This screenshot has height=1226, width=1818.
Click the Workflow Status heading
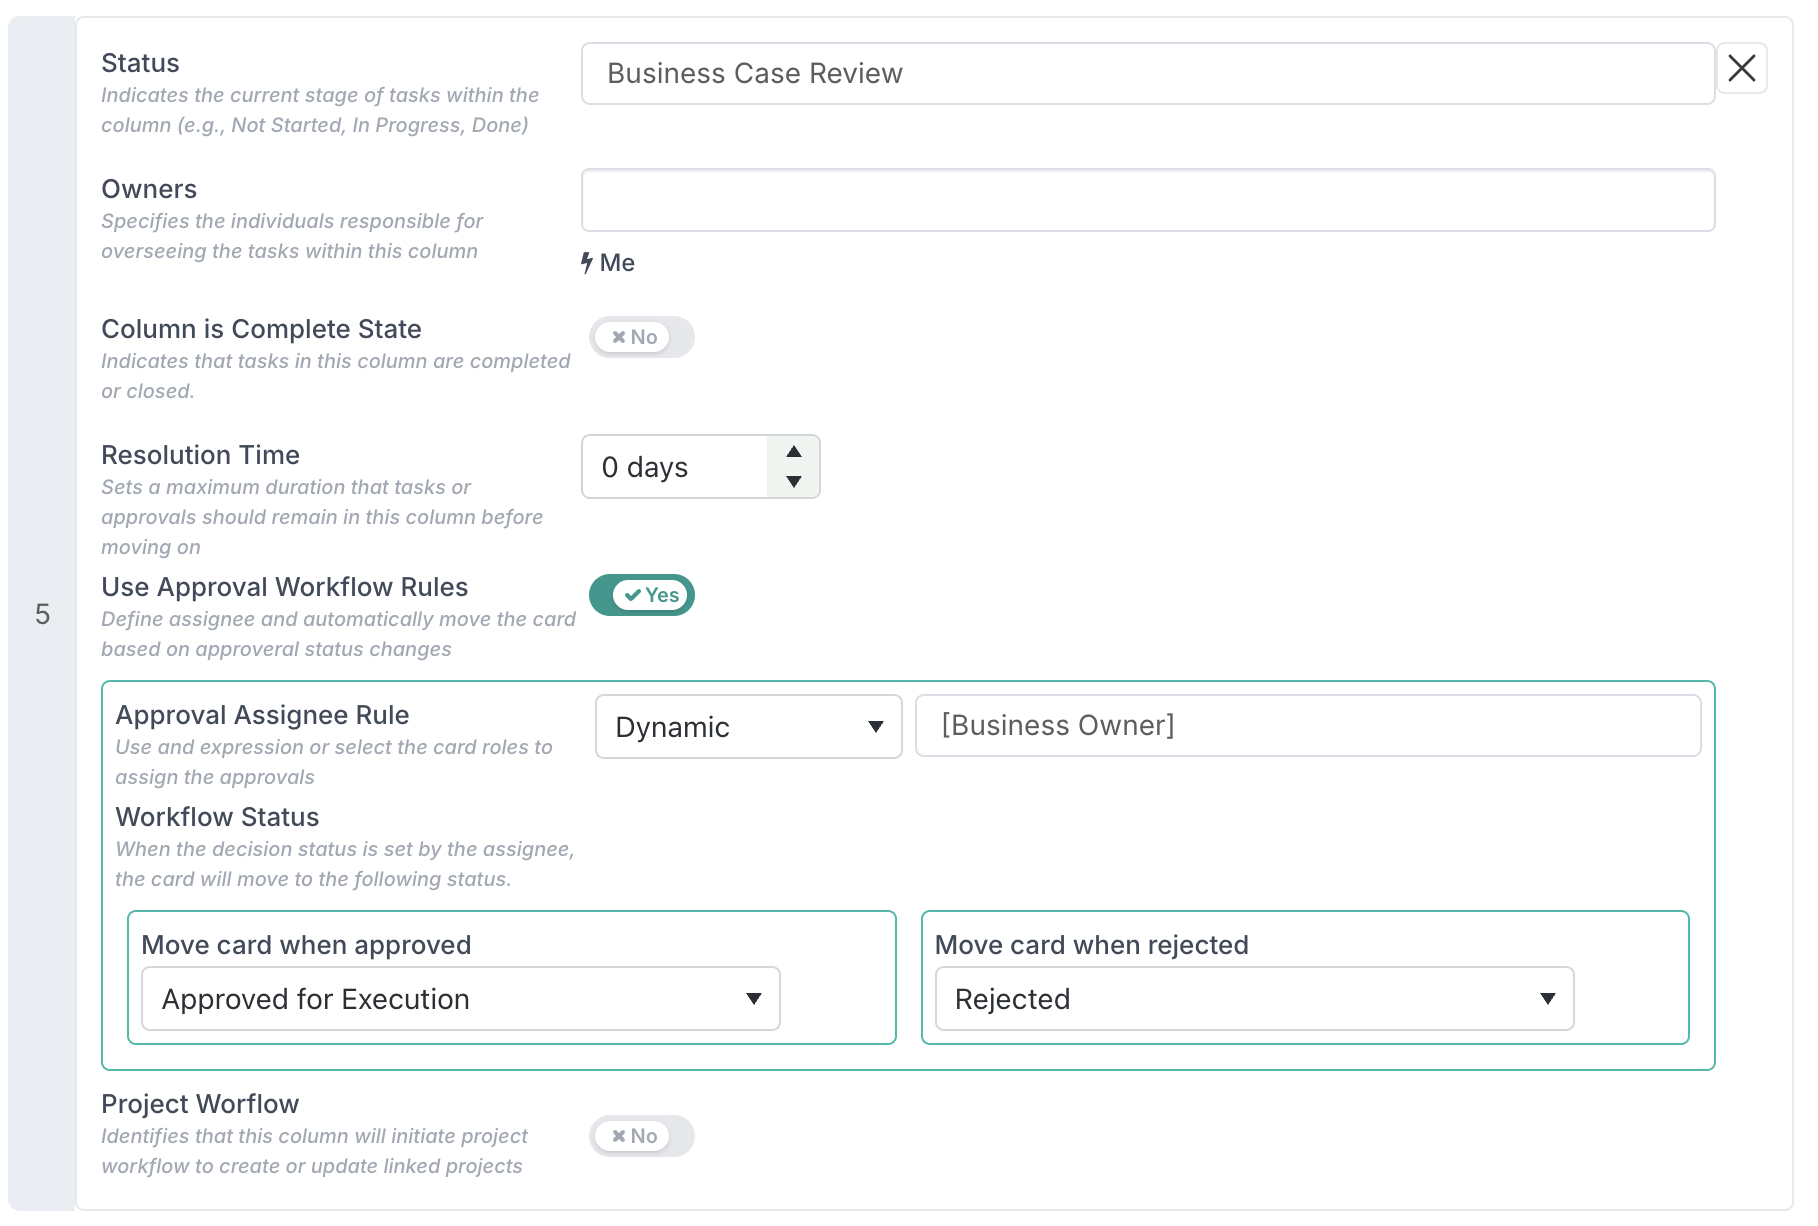point(217,817)
